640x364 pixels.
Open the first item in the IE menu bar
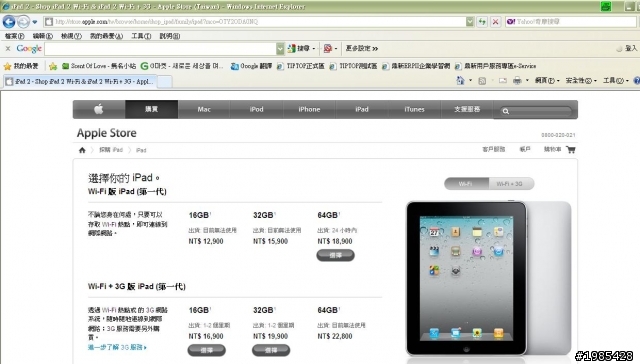point(14,36)
